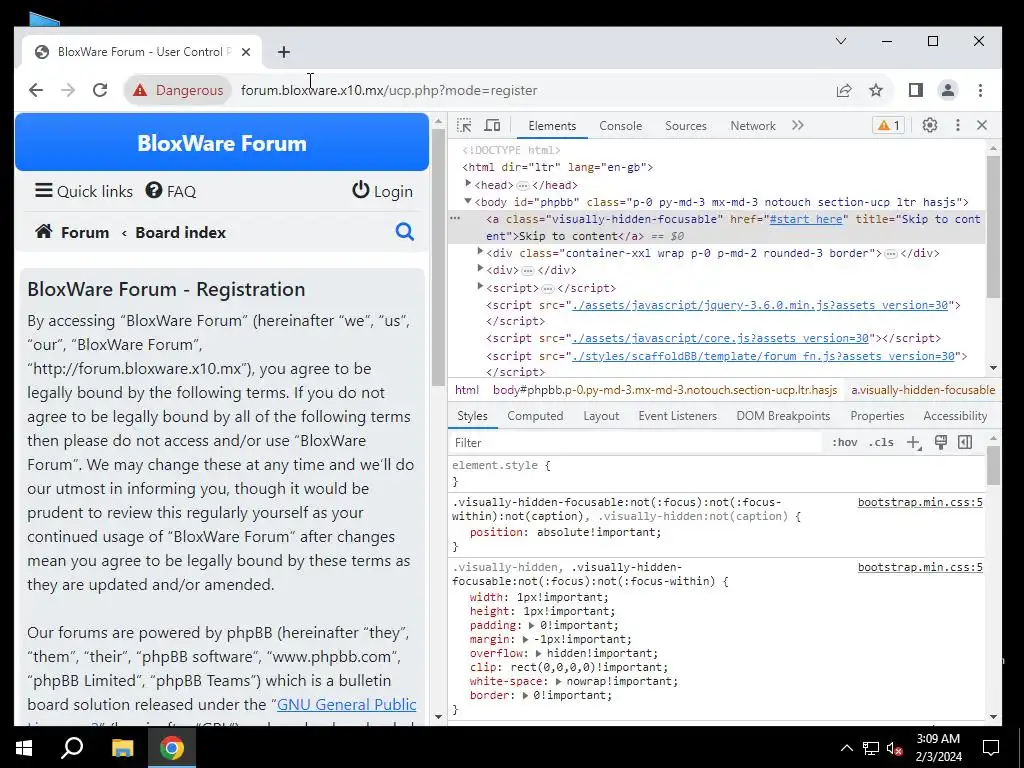This screenshot has height=768, width=1024.
Task: Toggle Chrome side panel icon
Action: (x=916, y=90)
